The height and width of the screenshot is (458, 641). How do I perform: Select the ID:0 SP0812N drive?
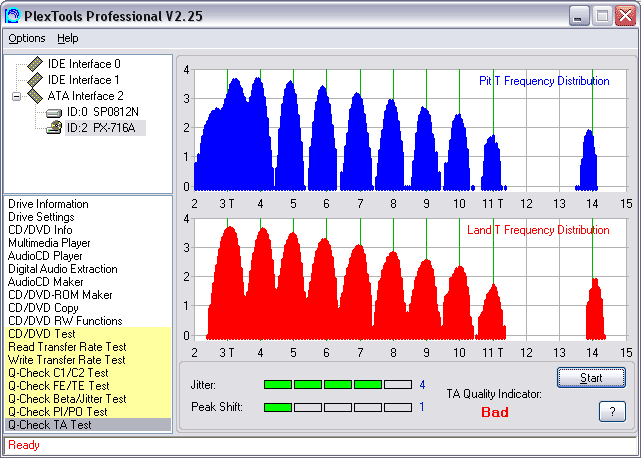(103, 112)
